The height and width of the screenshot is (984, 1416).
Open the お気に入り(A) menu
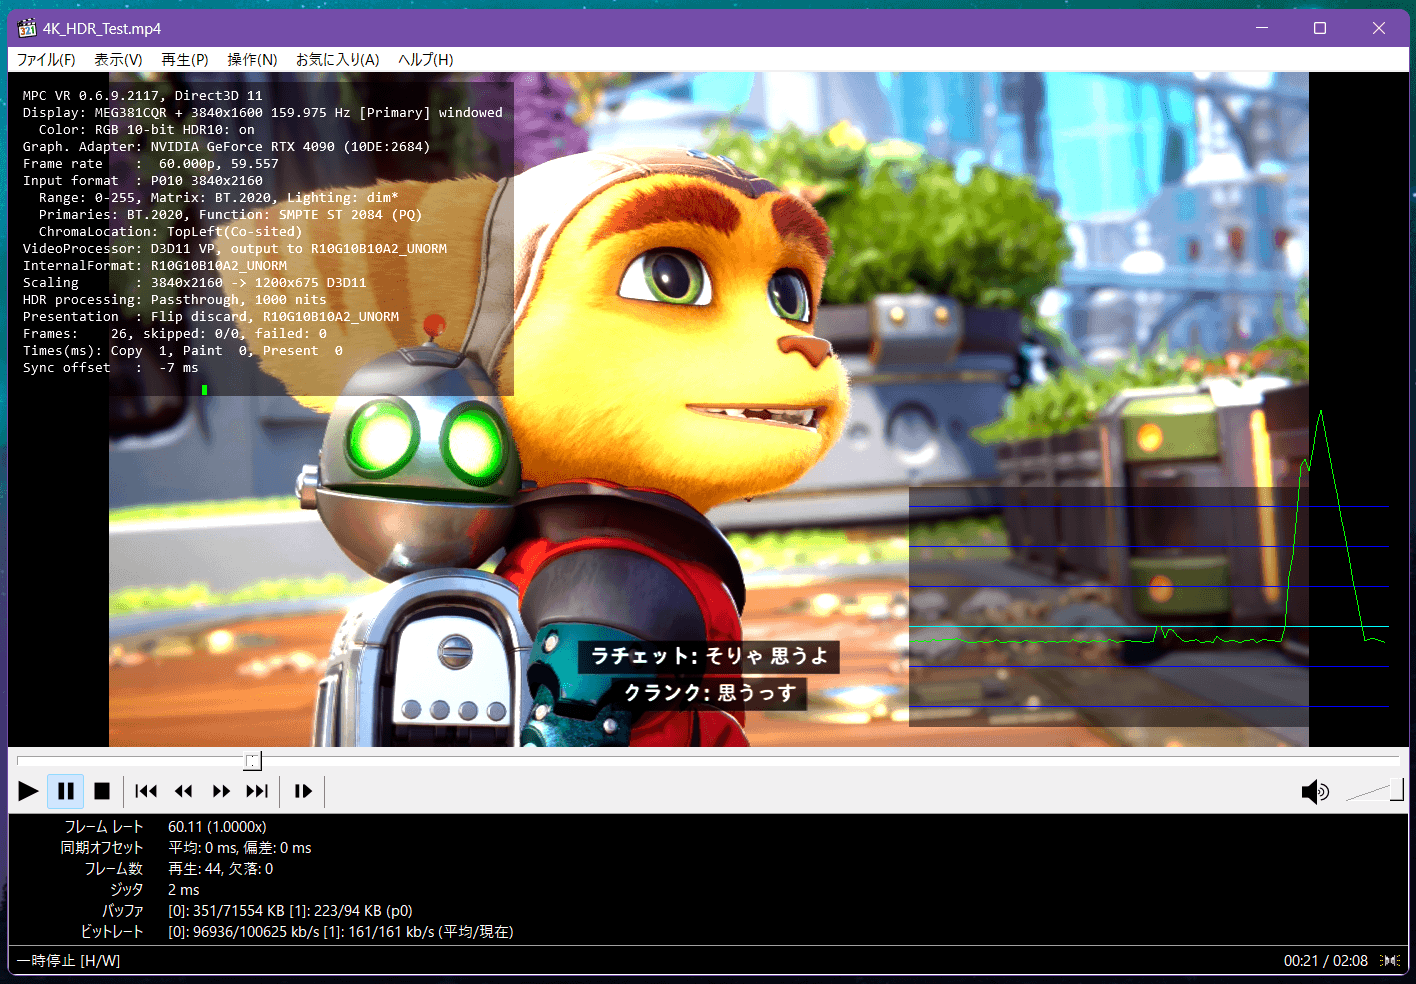coord(337,60)
